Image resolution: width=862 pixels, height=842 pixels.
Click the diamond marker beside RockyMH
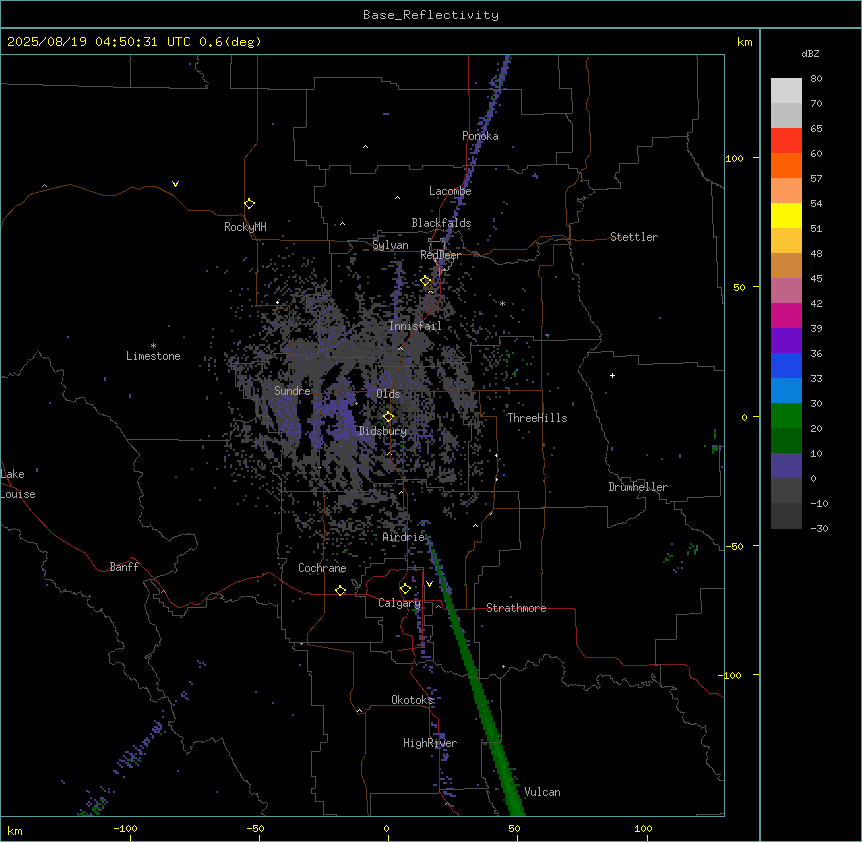click(x=249, y=203)
